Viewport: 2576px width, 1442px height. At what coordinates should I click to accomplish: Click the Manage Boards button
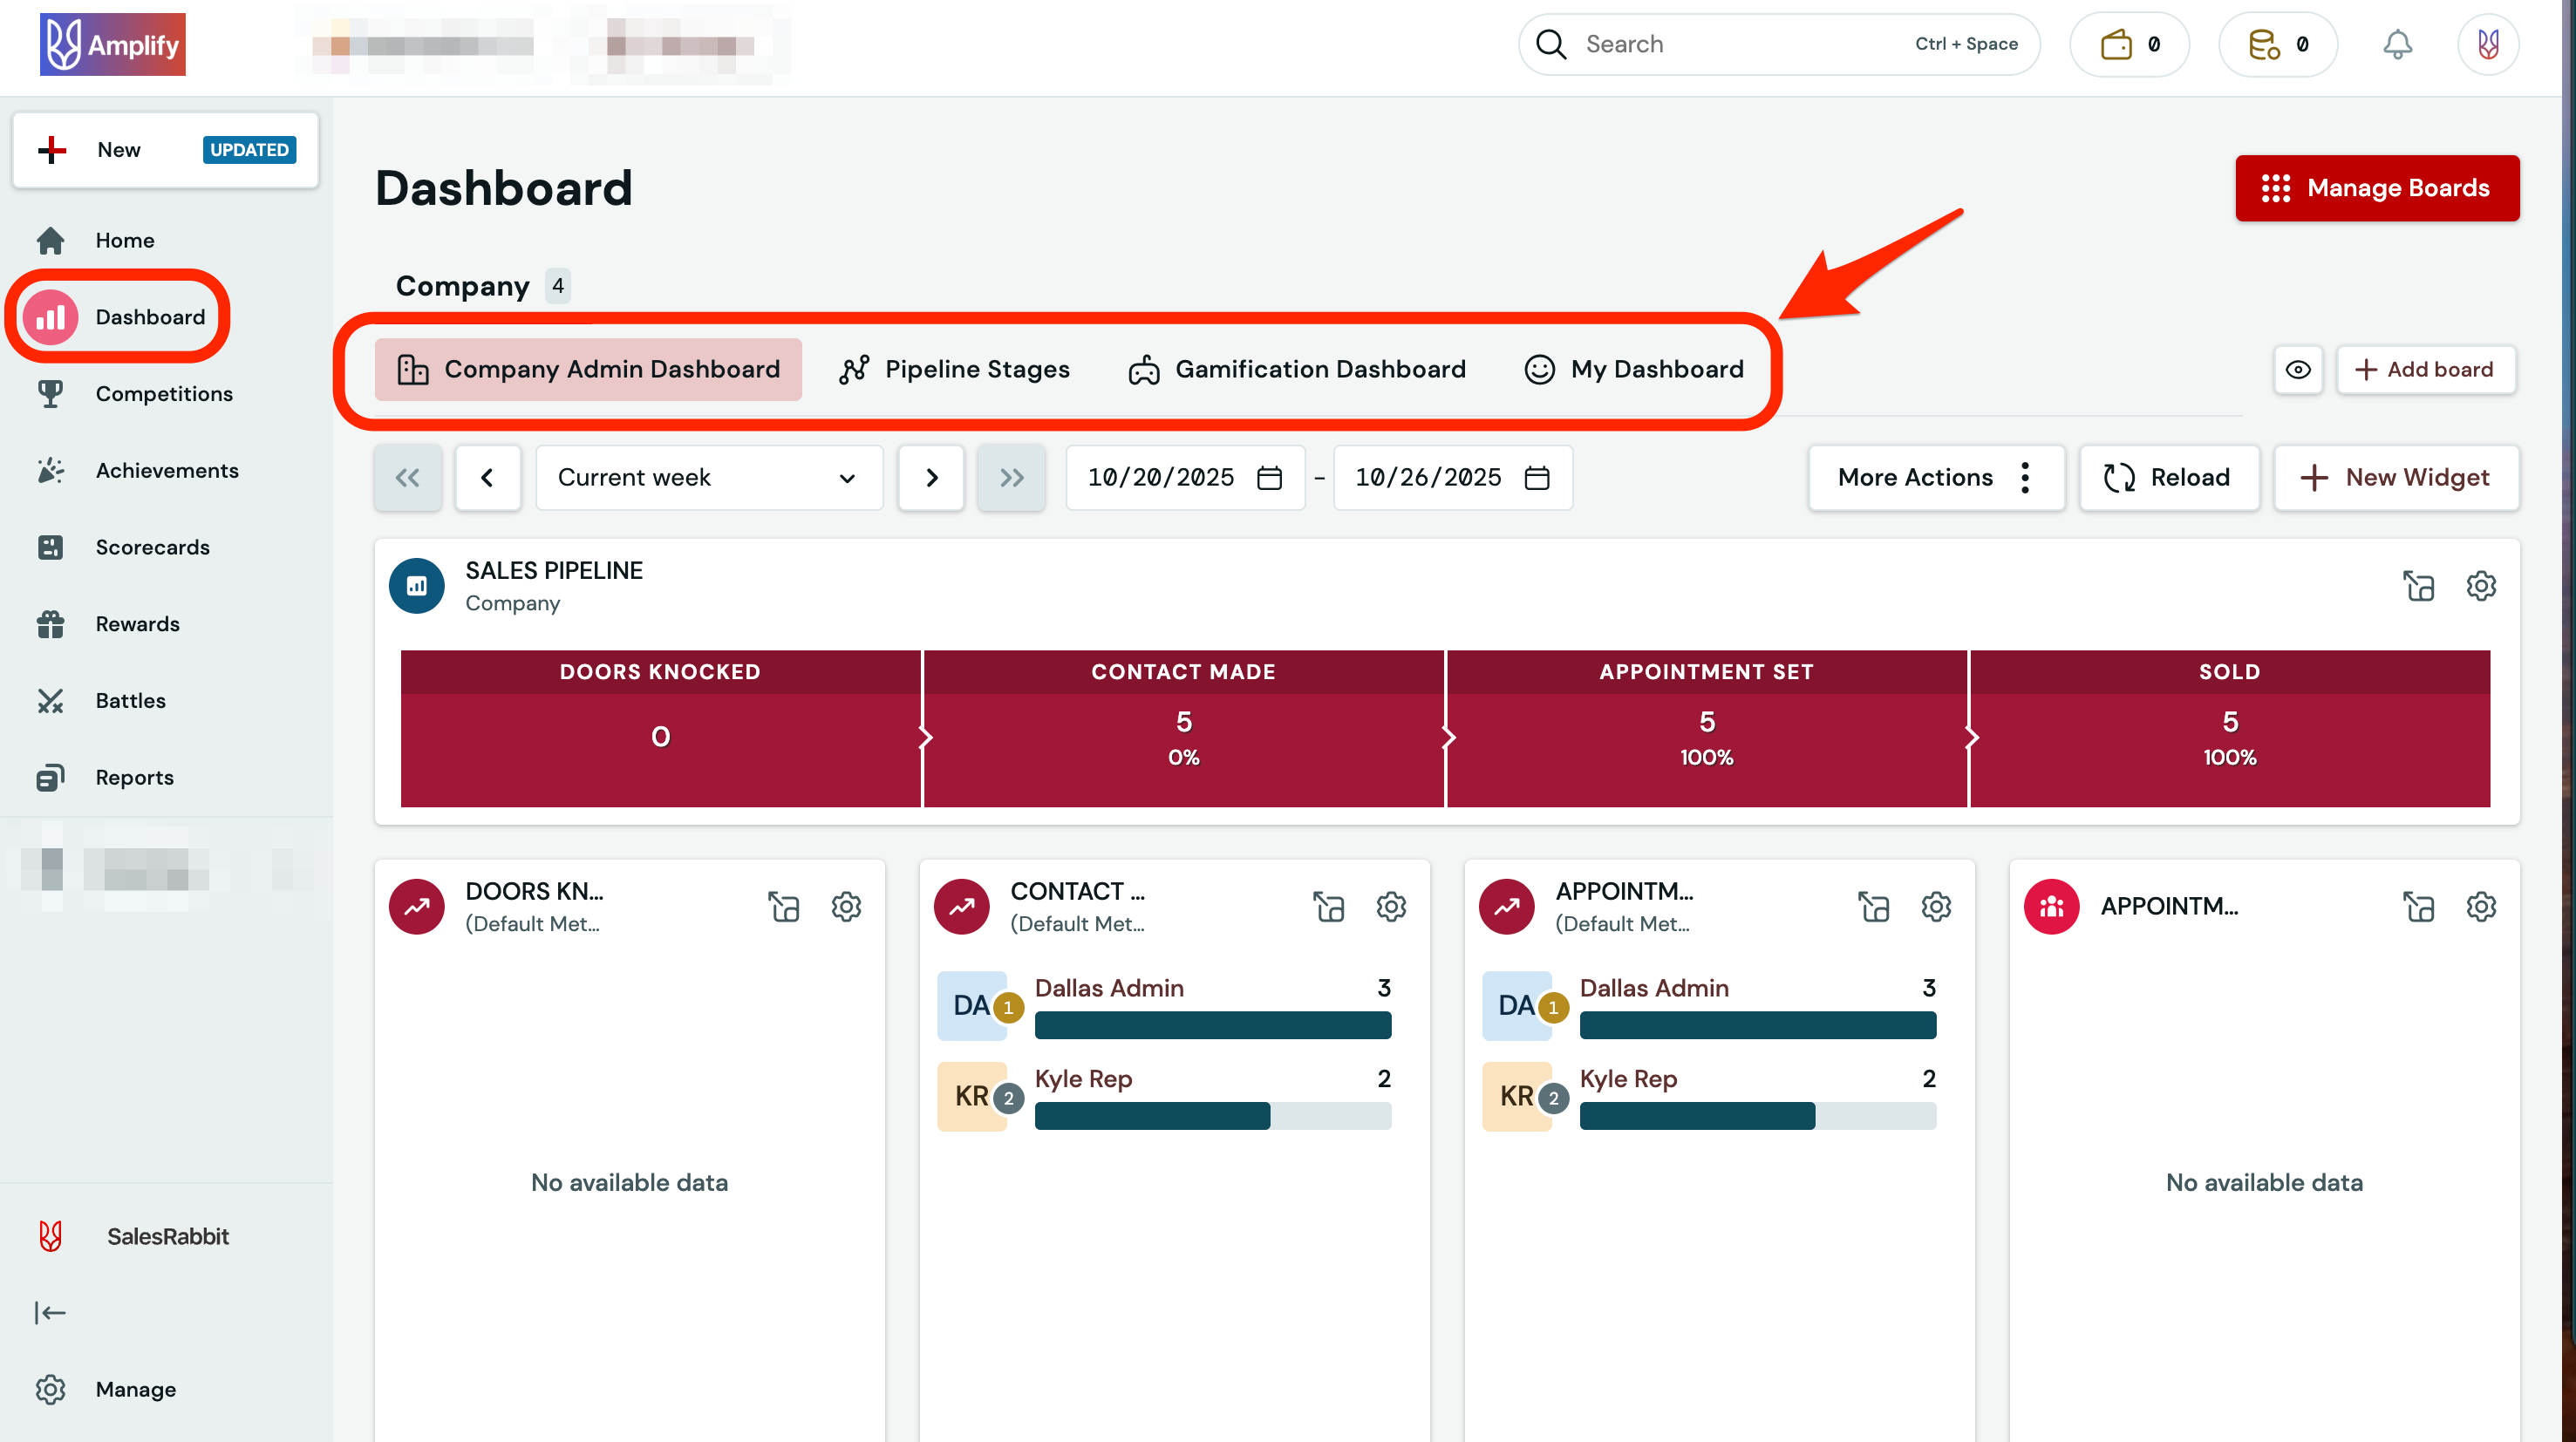pyautogui.click(x=2376, y=187)
